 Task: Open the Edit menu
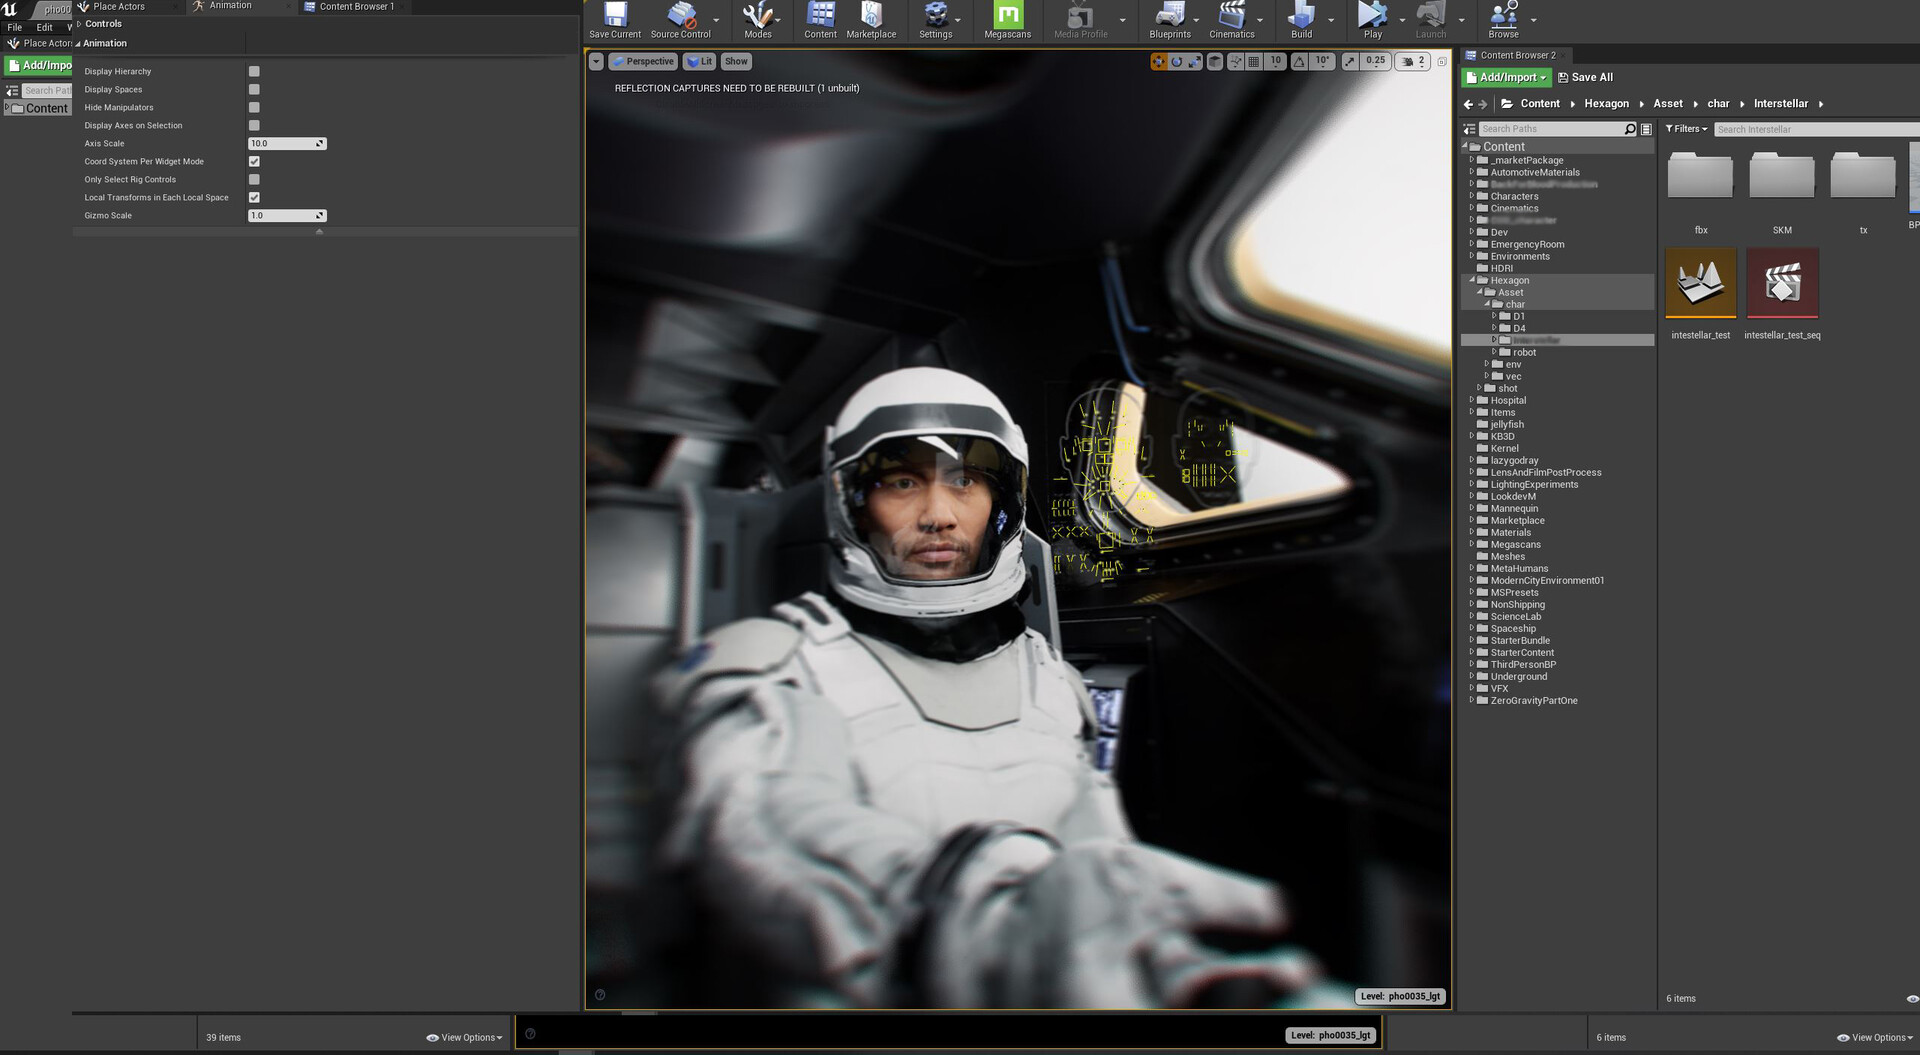[x=44, y=27]
